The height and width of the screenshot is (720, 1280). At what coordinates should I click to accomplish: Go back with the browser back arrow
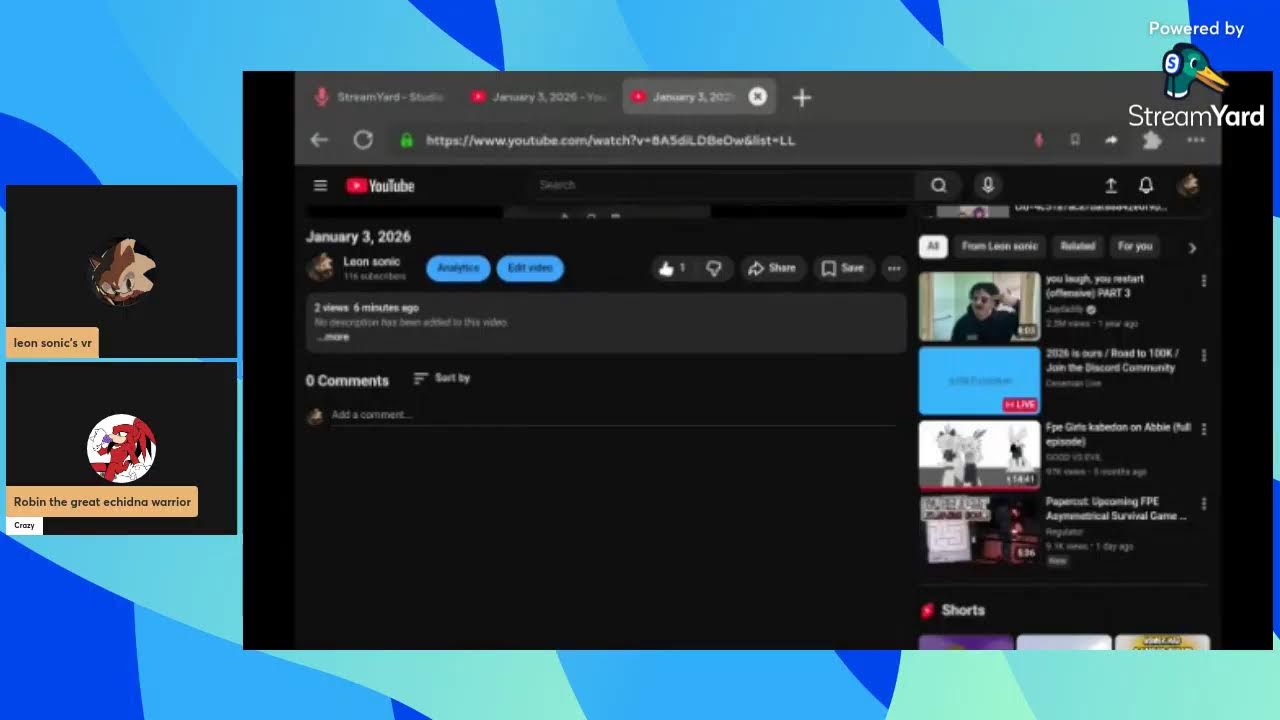[319, 140]
